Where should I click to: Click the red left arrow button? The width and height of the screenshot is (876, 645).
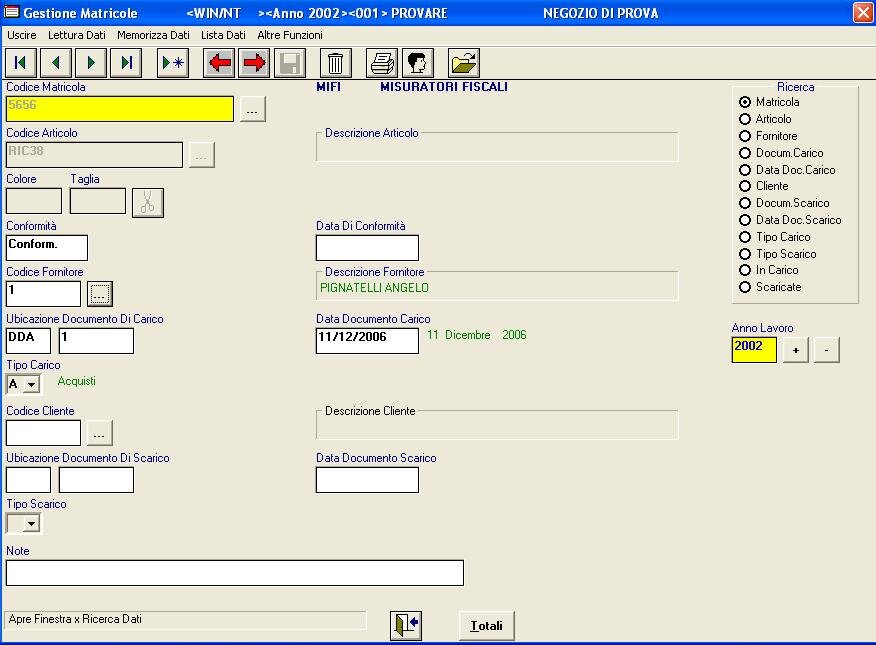pyautogui.click(x=219, y=64)
